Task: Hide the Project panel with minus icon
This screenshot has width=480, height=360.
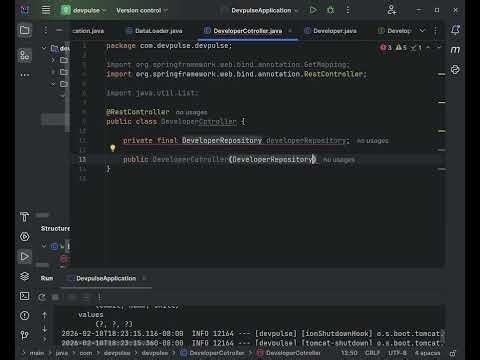Action: pos(59,30)
